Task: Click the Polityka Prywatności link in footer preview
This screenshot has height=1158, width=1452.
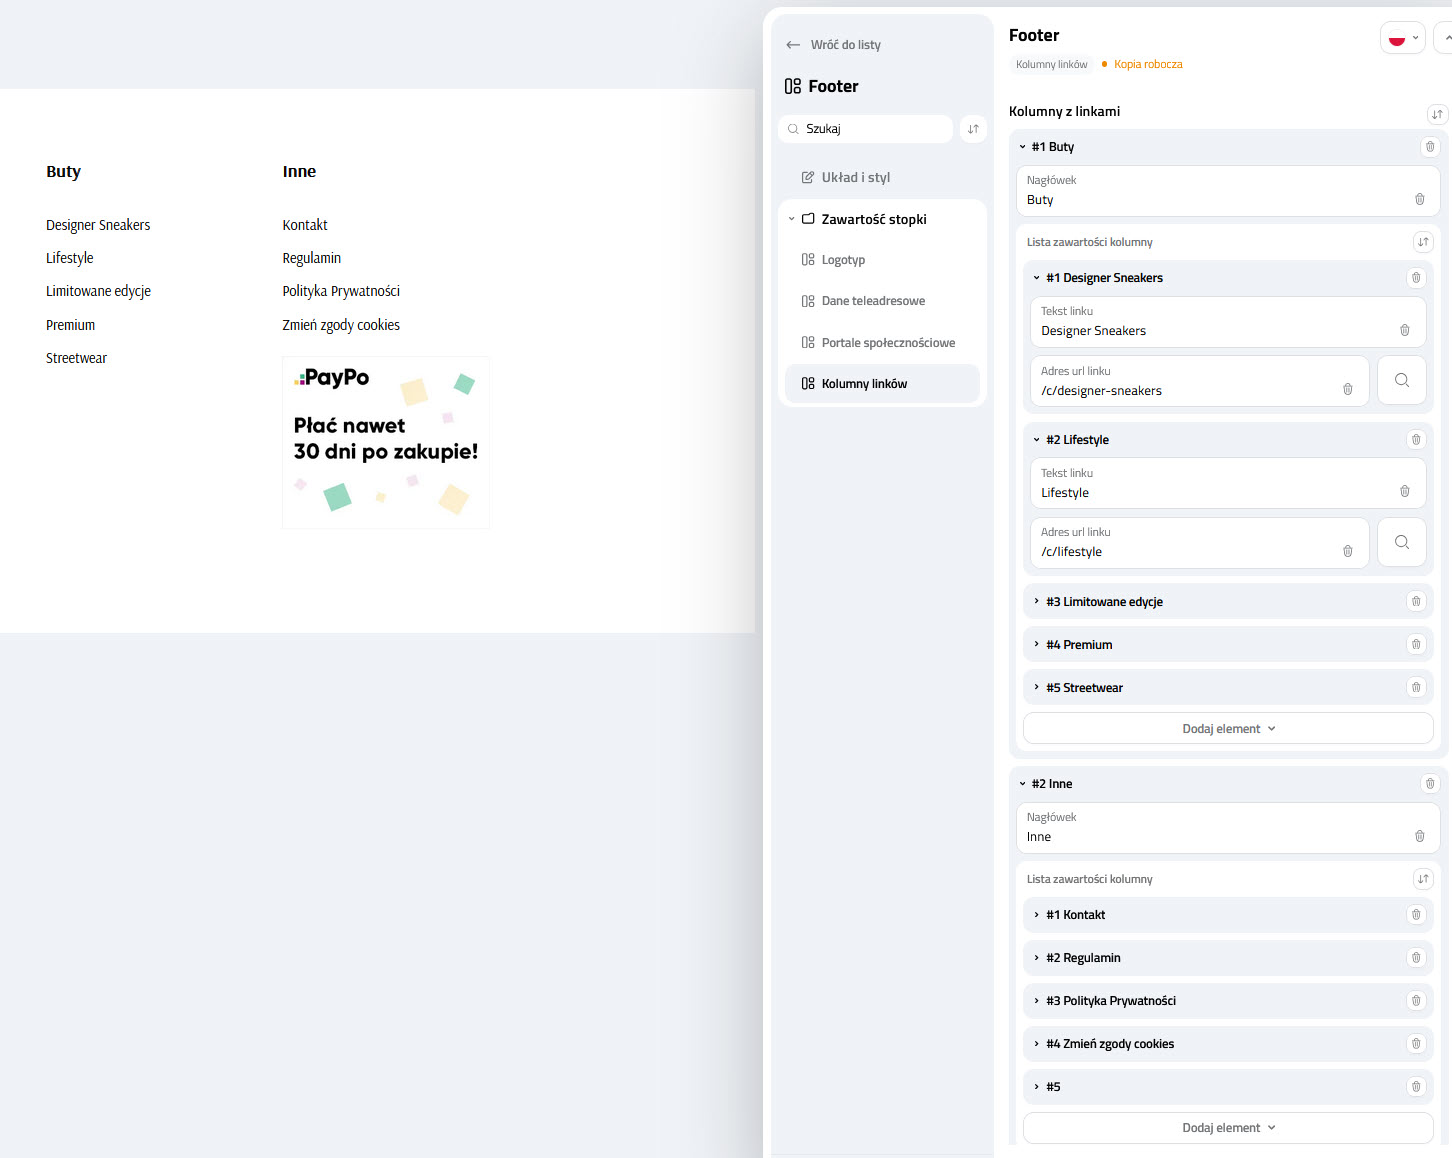Action: click(341, 291)
